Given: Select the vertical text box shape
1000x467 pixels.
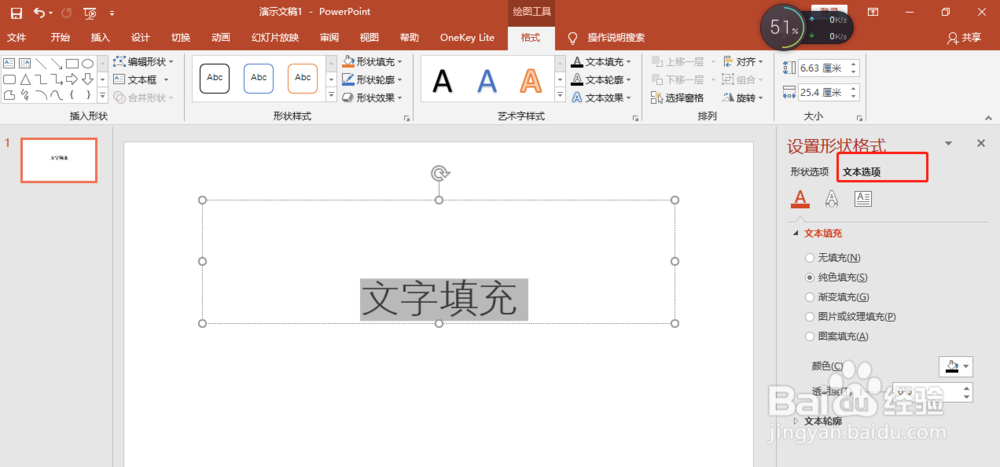Looking at the screenshot, I should (x=25, y=63).
